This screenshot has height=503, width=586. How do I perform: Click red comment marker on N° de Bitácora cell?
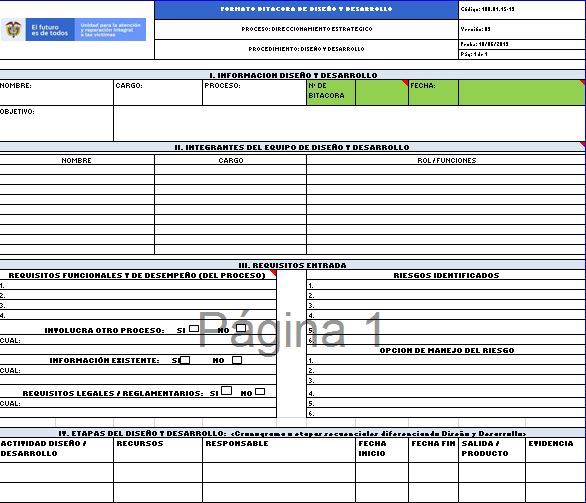tap(406, 82)
